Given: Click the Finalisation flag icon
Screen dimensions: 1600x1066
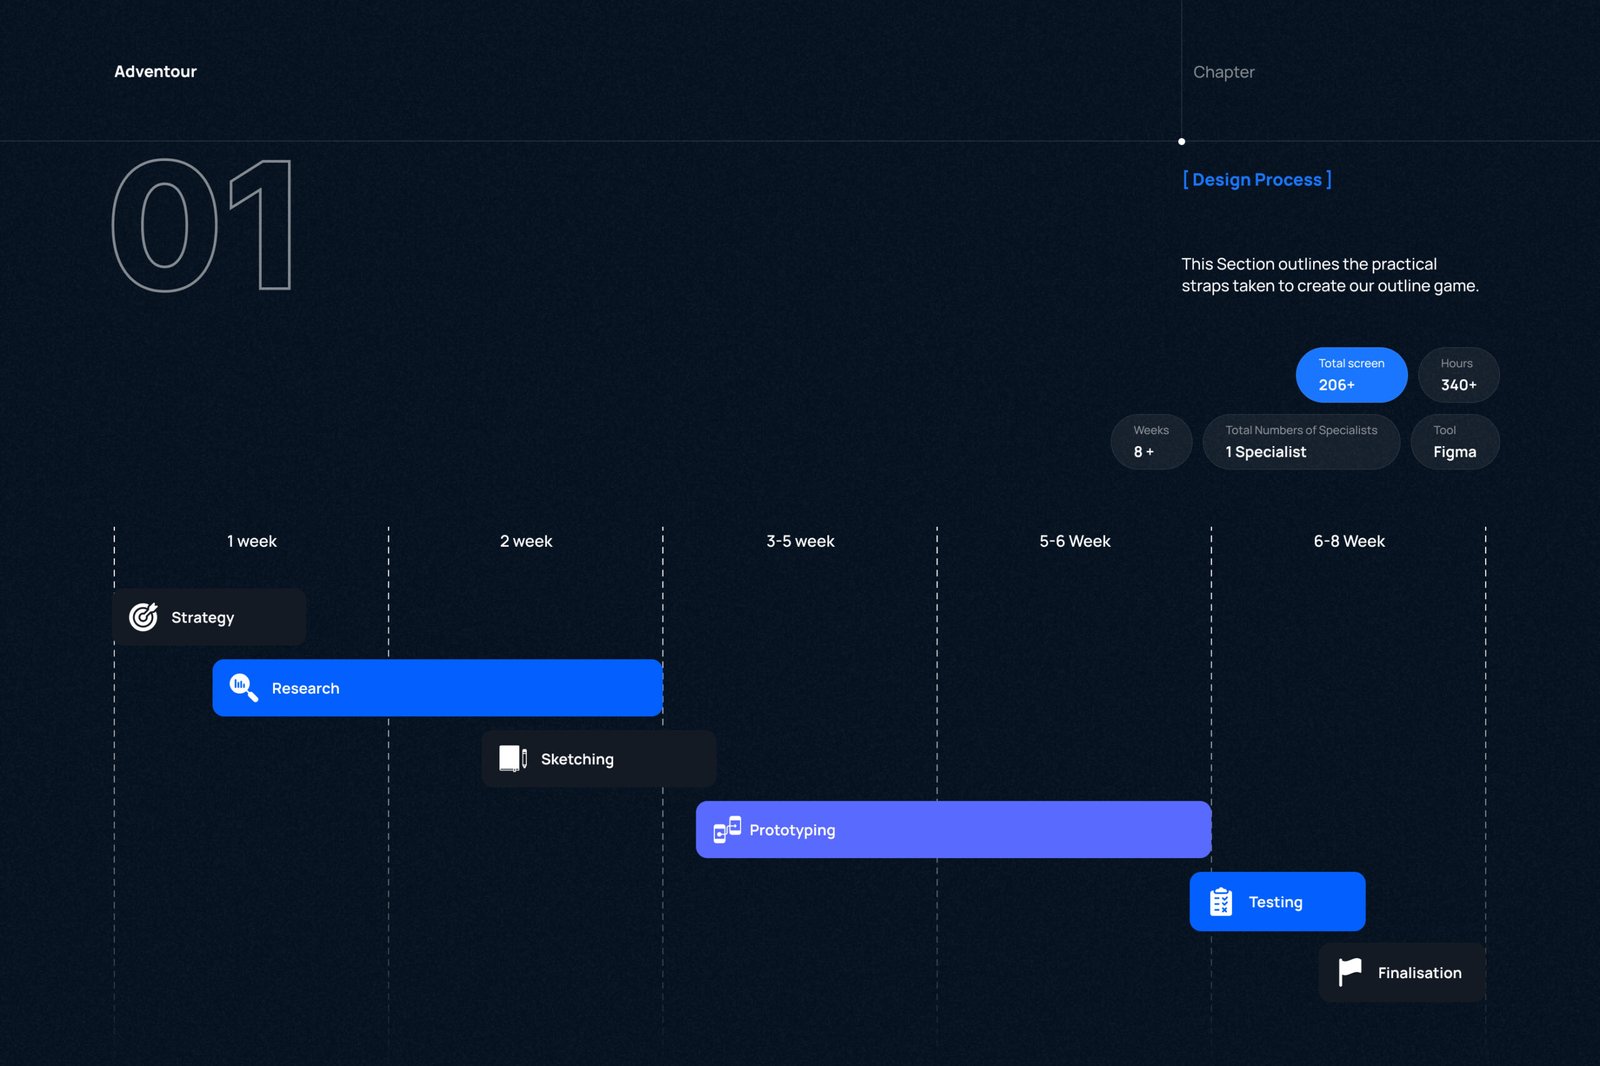Looking at the screenshot, I should (x=1350, y=972).
